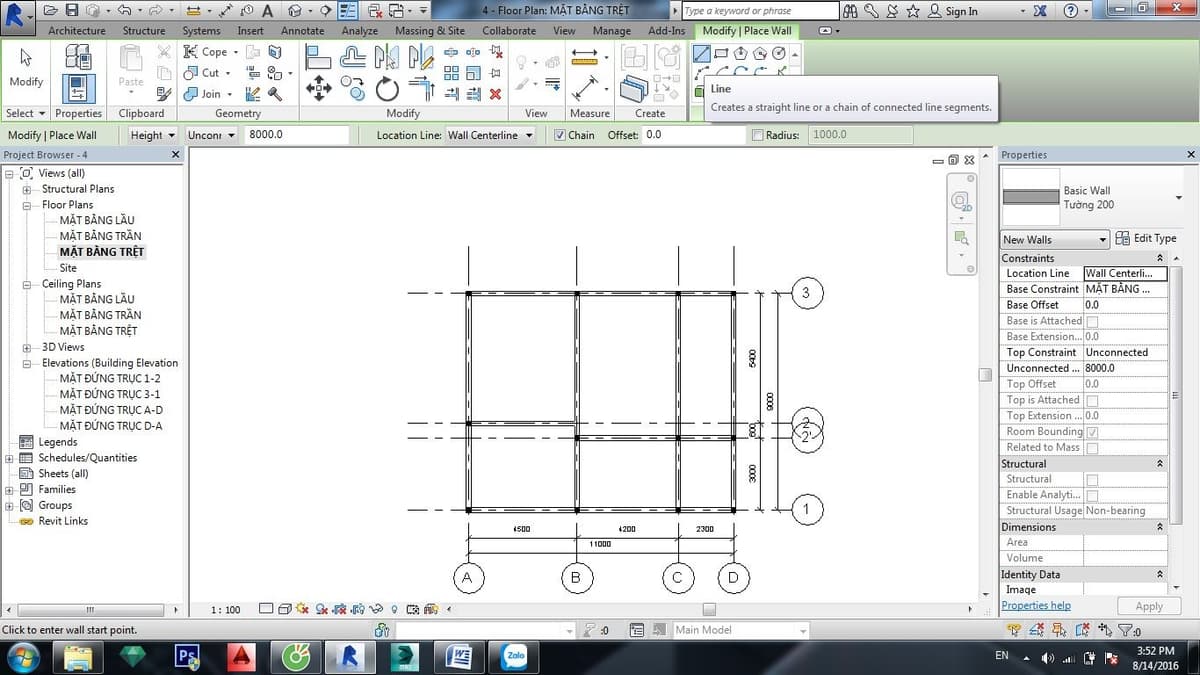Toggle the Chain checkbox

click(x=560, y=135)
